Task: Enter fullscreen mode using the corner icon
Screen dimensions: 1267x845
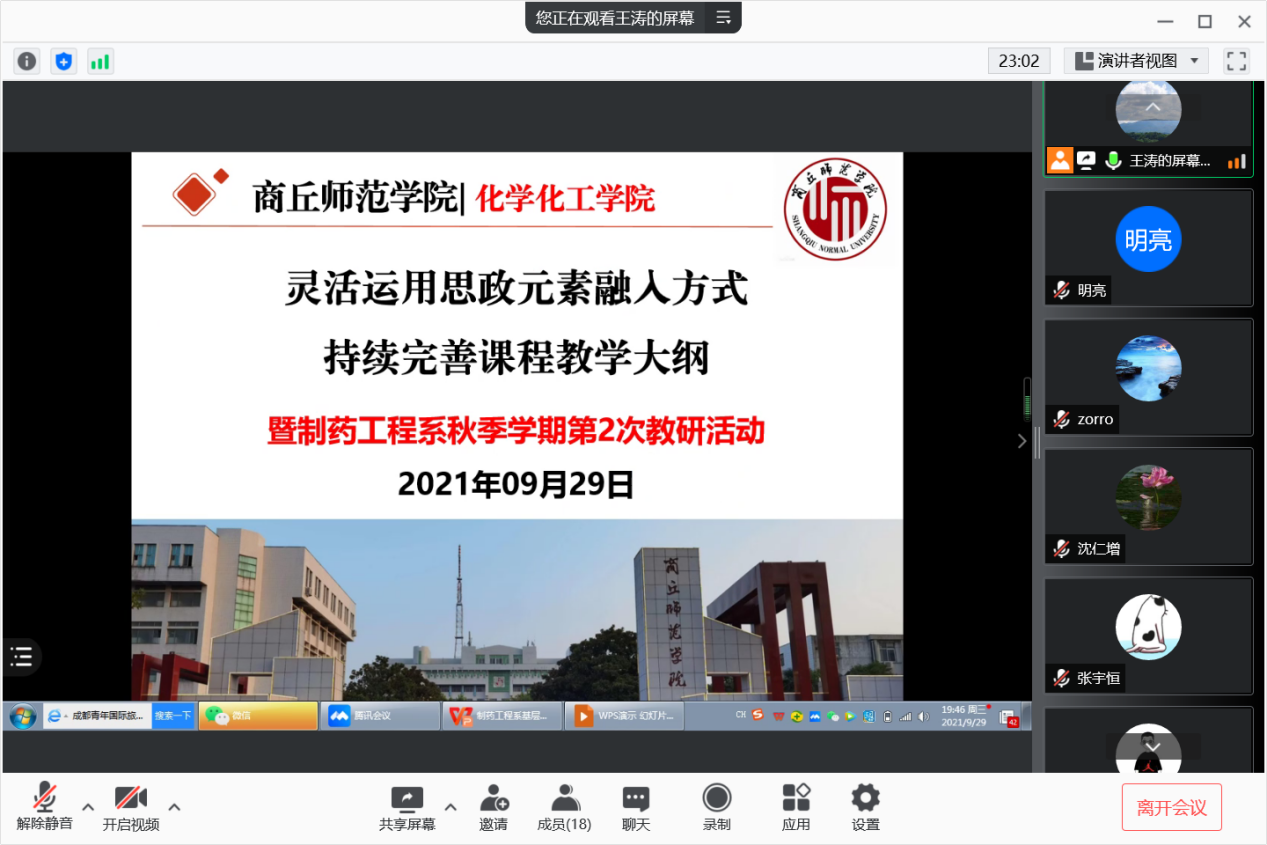Action: coord(1237,61)
